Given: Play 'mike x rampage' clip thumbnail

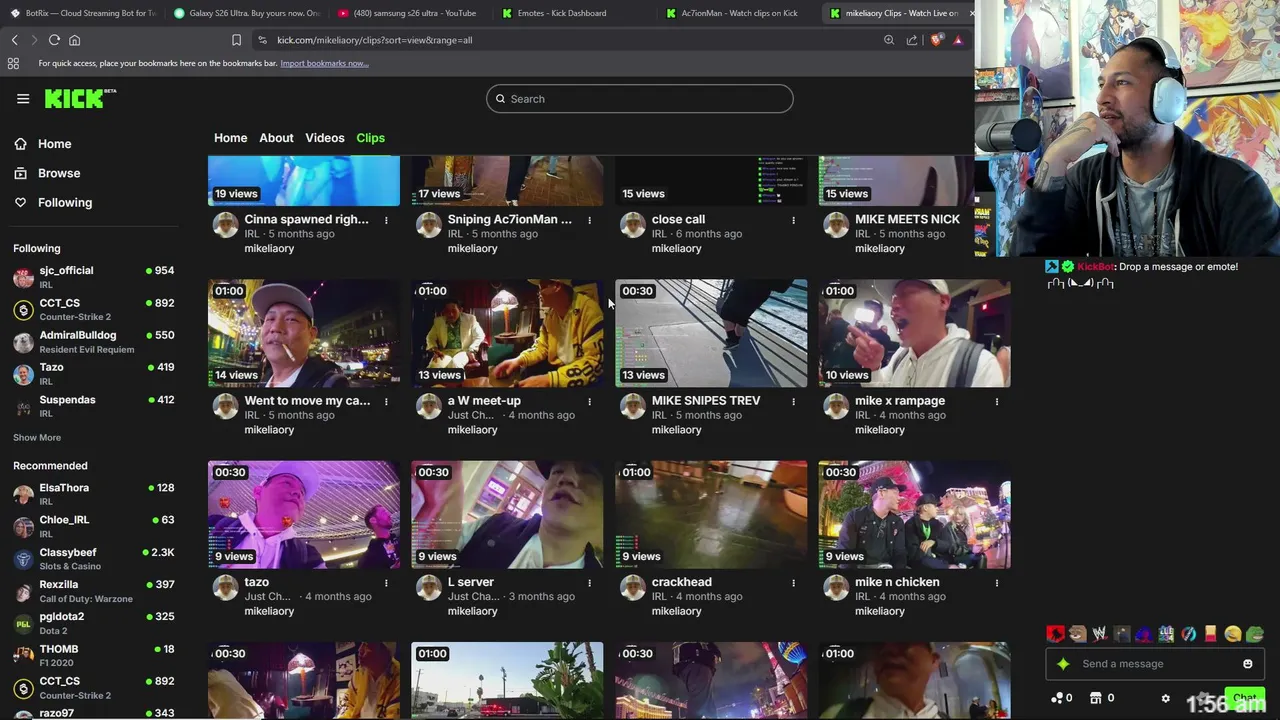Looking at the screenshot, I should click(914, 333).
